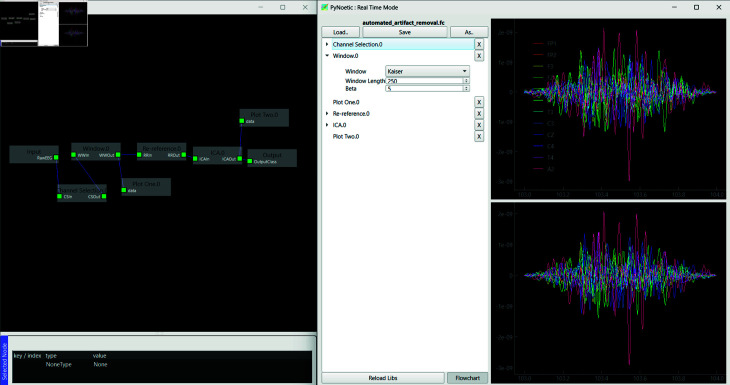730x385 pixels.
Task: Remove the Channel Selection.0 node with X
Action: pyautogui.click(x=479, y=44)
